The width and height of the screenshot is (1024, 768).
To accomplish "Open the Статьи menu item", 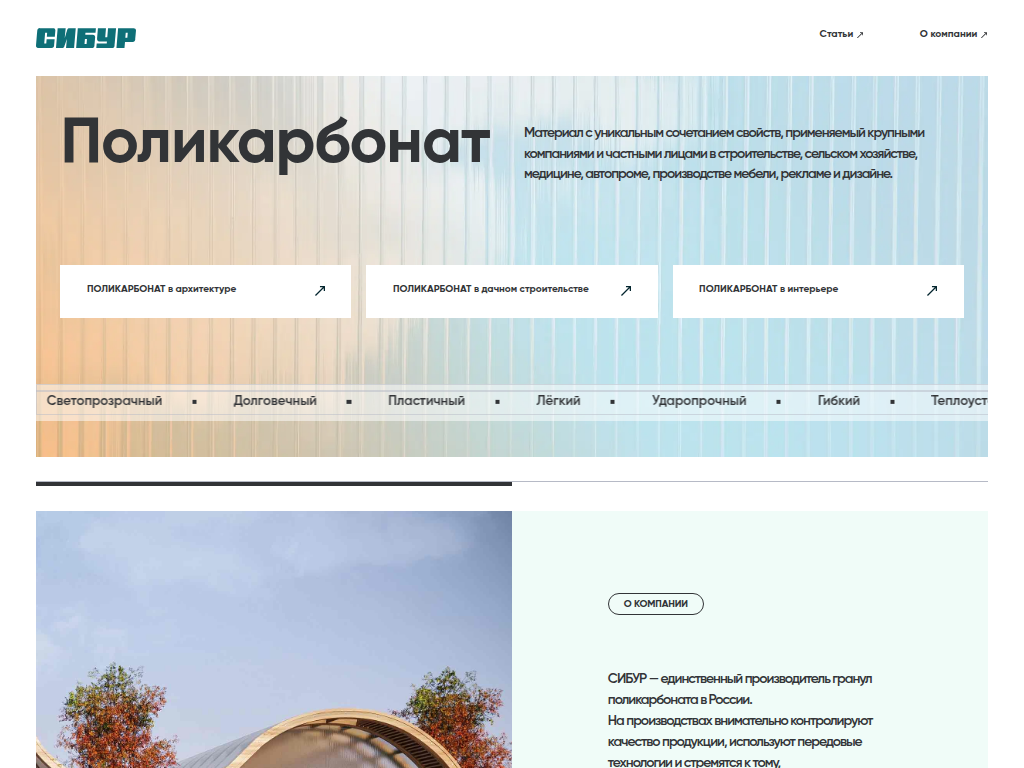I will pos(837,33).
